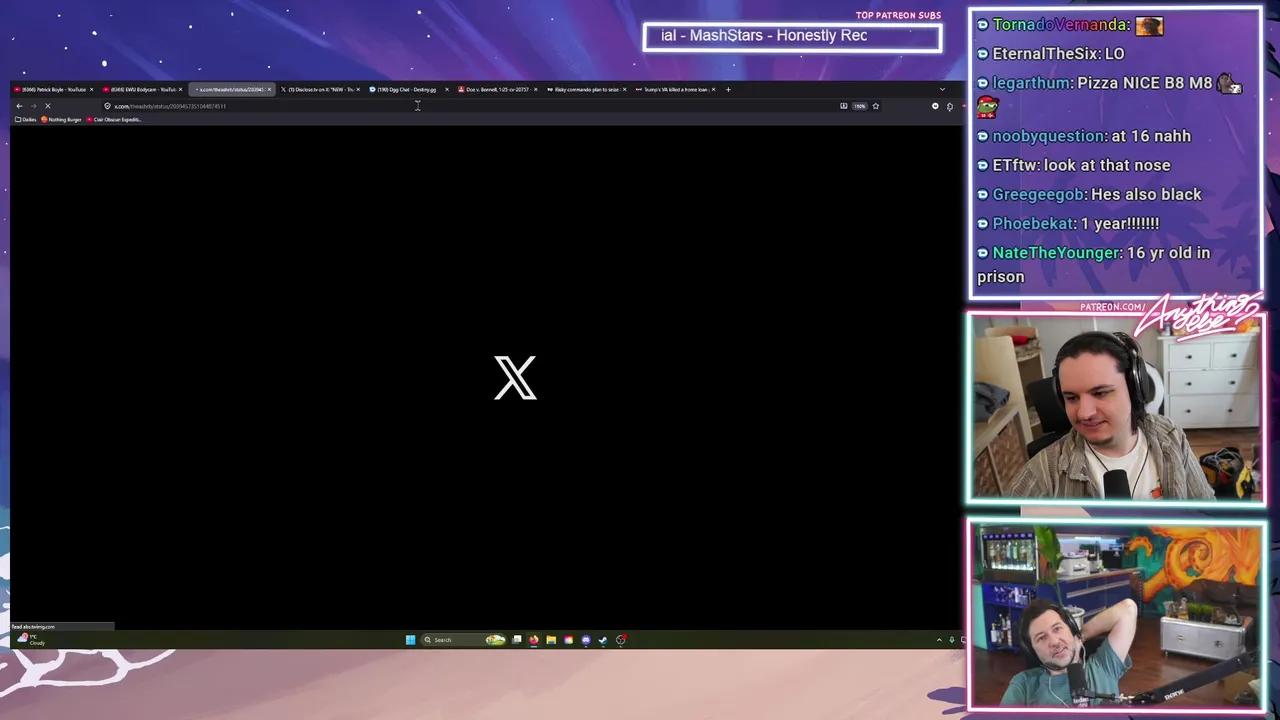
Task: Click the X logo on loading page
Action: click(x=515, y=378)
